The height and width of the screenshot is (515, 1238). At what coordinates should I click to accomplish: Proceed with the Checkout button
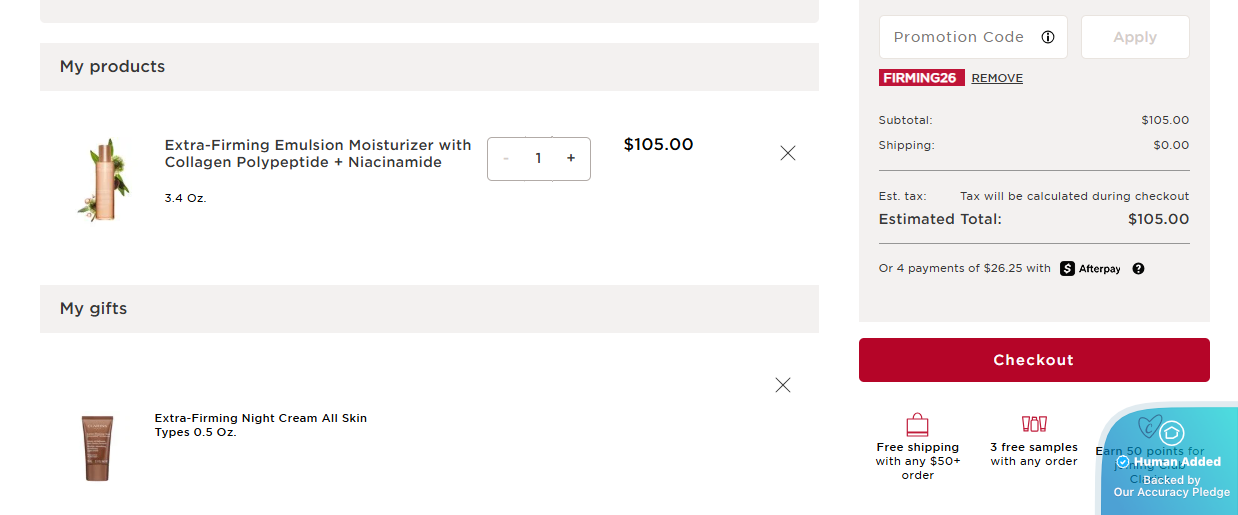[1034, 360]
